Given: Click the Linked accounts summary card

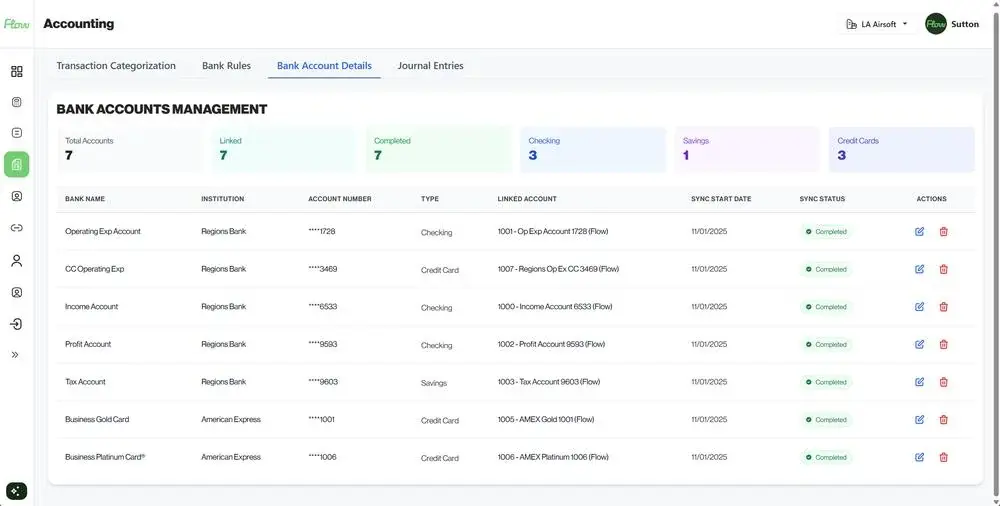Looking at the screenshot, I should (284, 149).
